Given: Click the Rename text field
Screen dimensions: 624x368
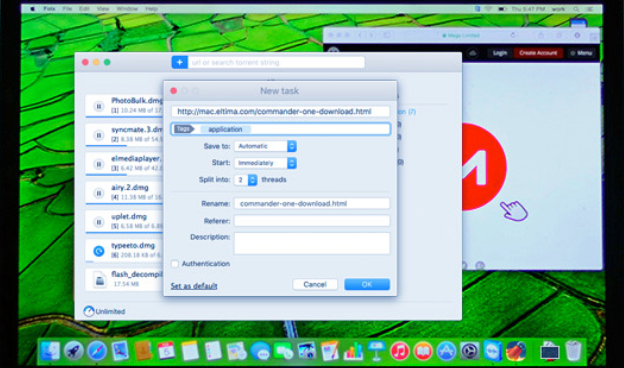Looking at the screenshot, I should (312, 204).
